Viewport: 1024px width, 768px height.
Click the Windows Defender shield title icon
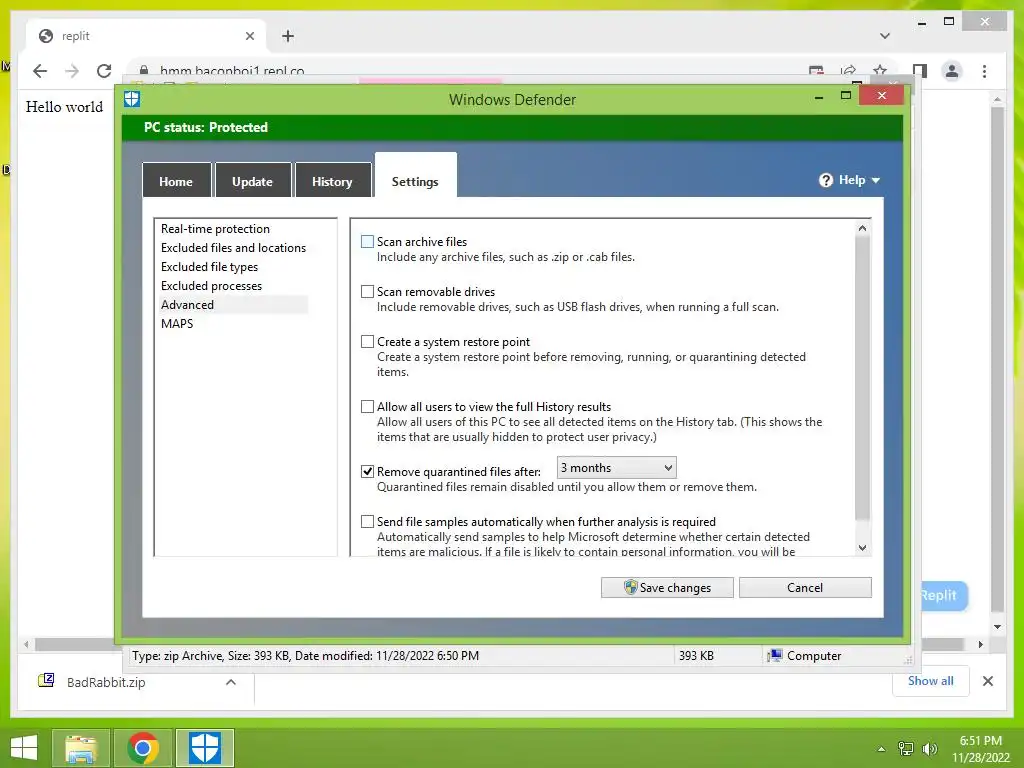132,99
